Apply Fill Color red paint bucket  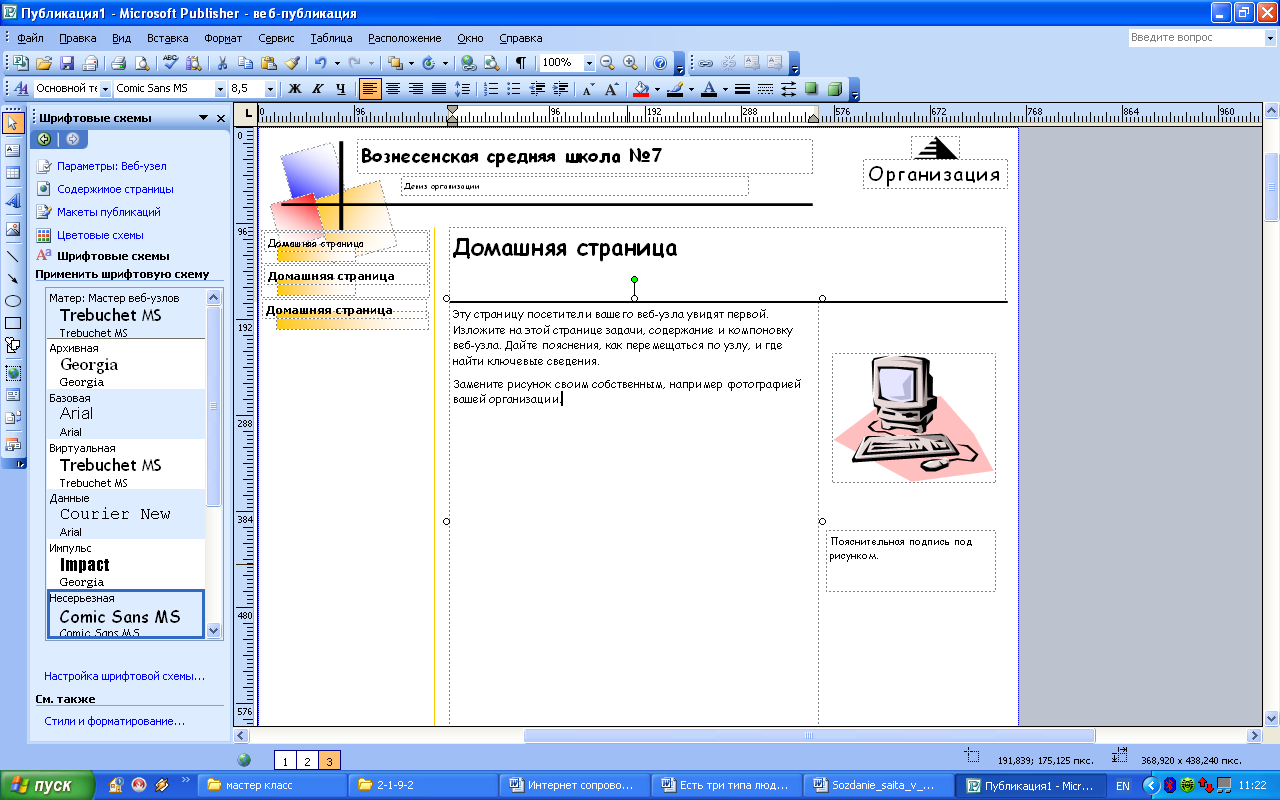click(x=641, y=89)
